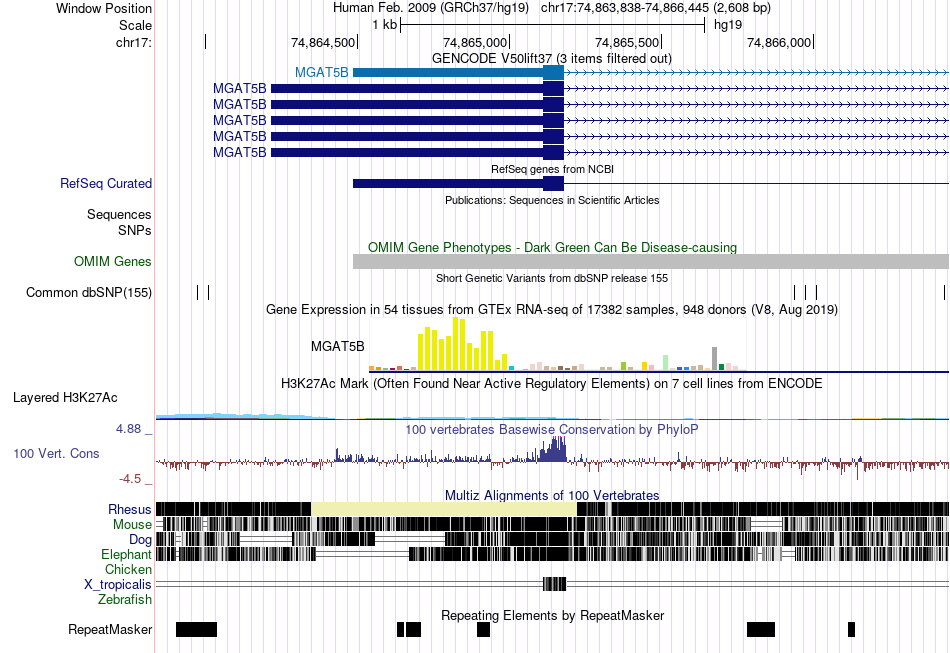
Task: Click the Sequences track label
Action: [x=119, y=214]
